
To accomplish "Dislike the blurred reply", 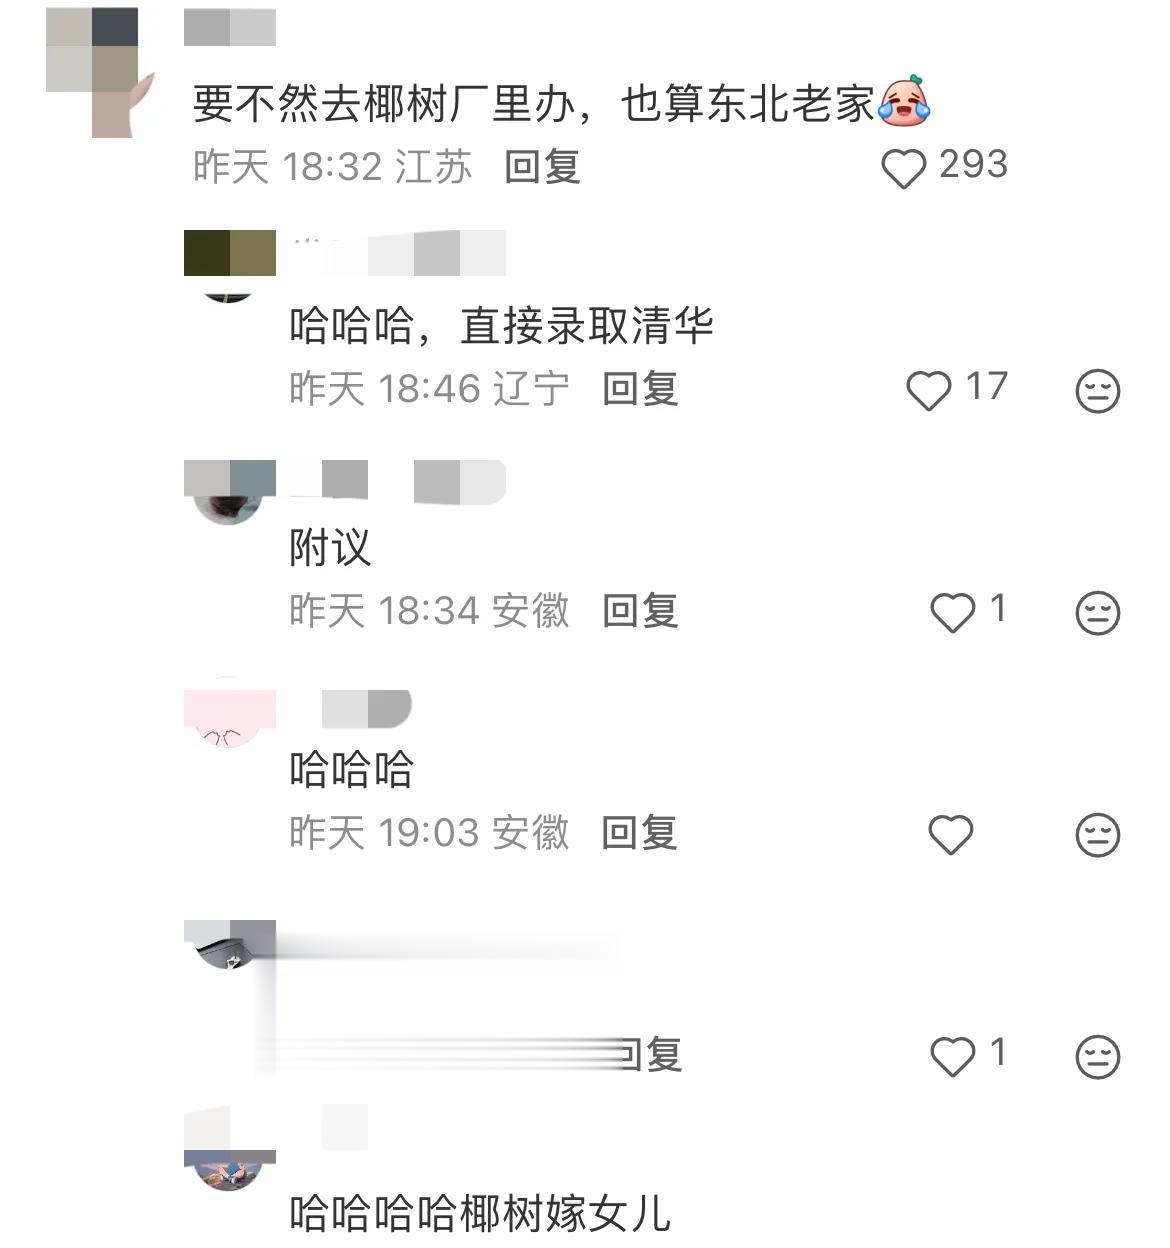I will click(x=1097, y=1056).
